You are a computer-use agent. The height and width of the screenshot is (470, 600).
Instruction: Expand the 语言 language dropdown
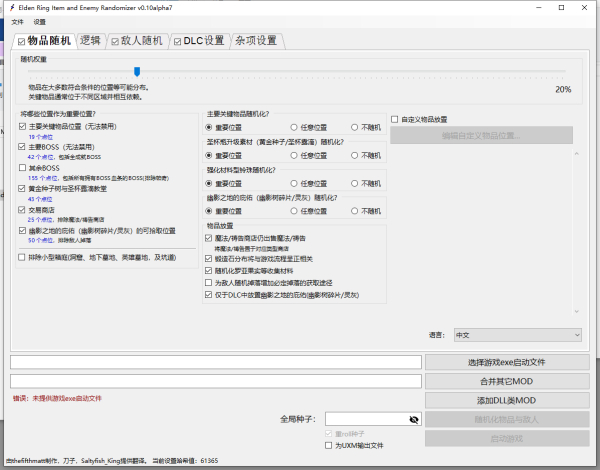[517, 335]
